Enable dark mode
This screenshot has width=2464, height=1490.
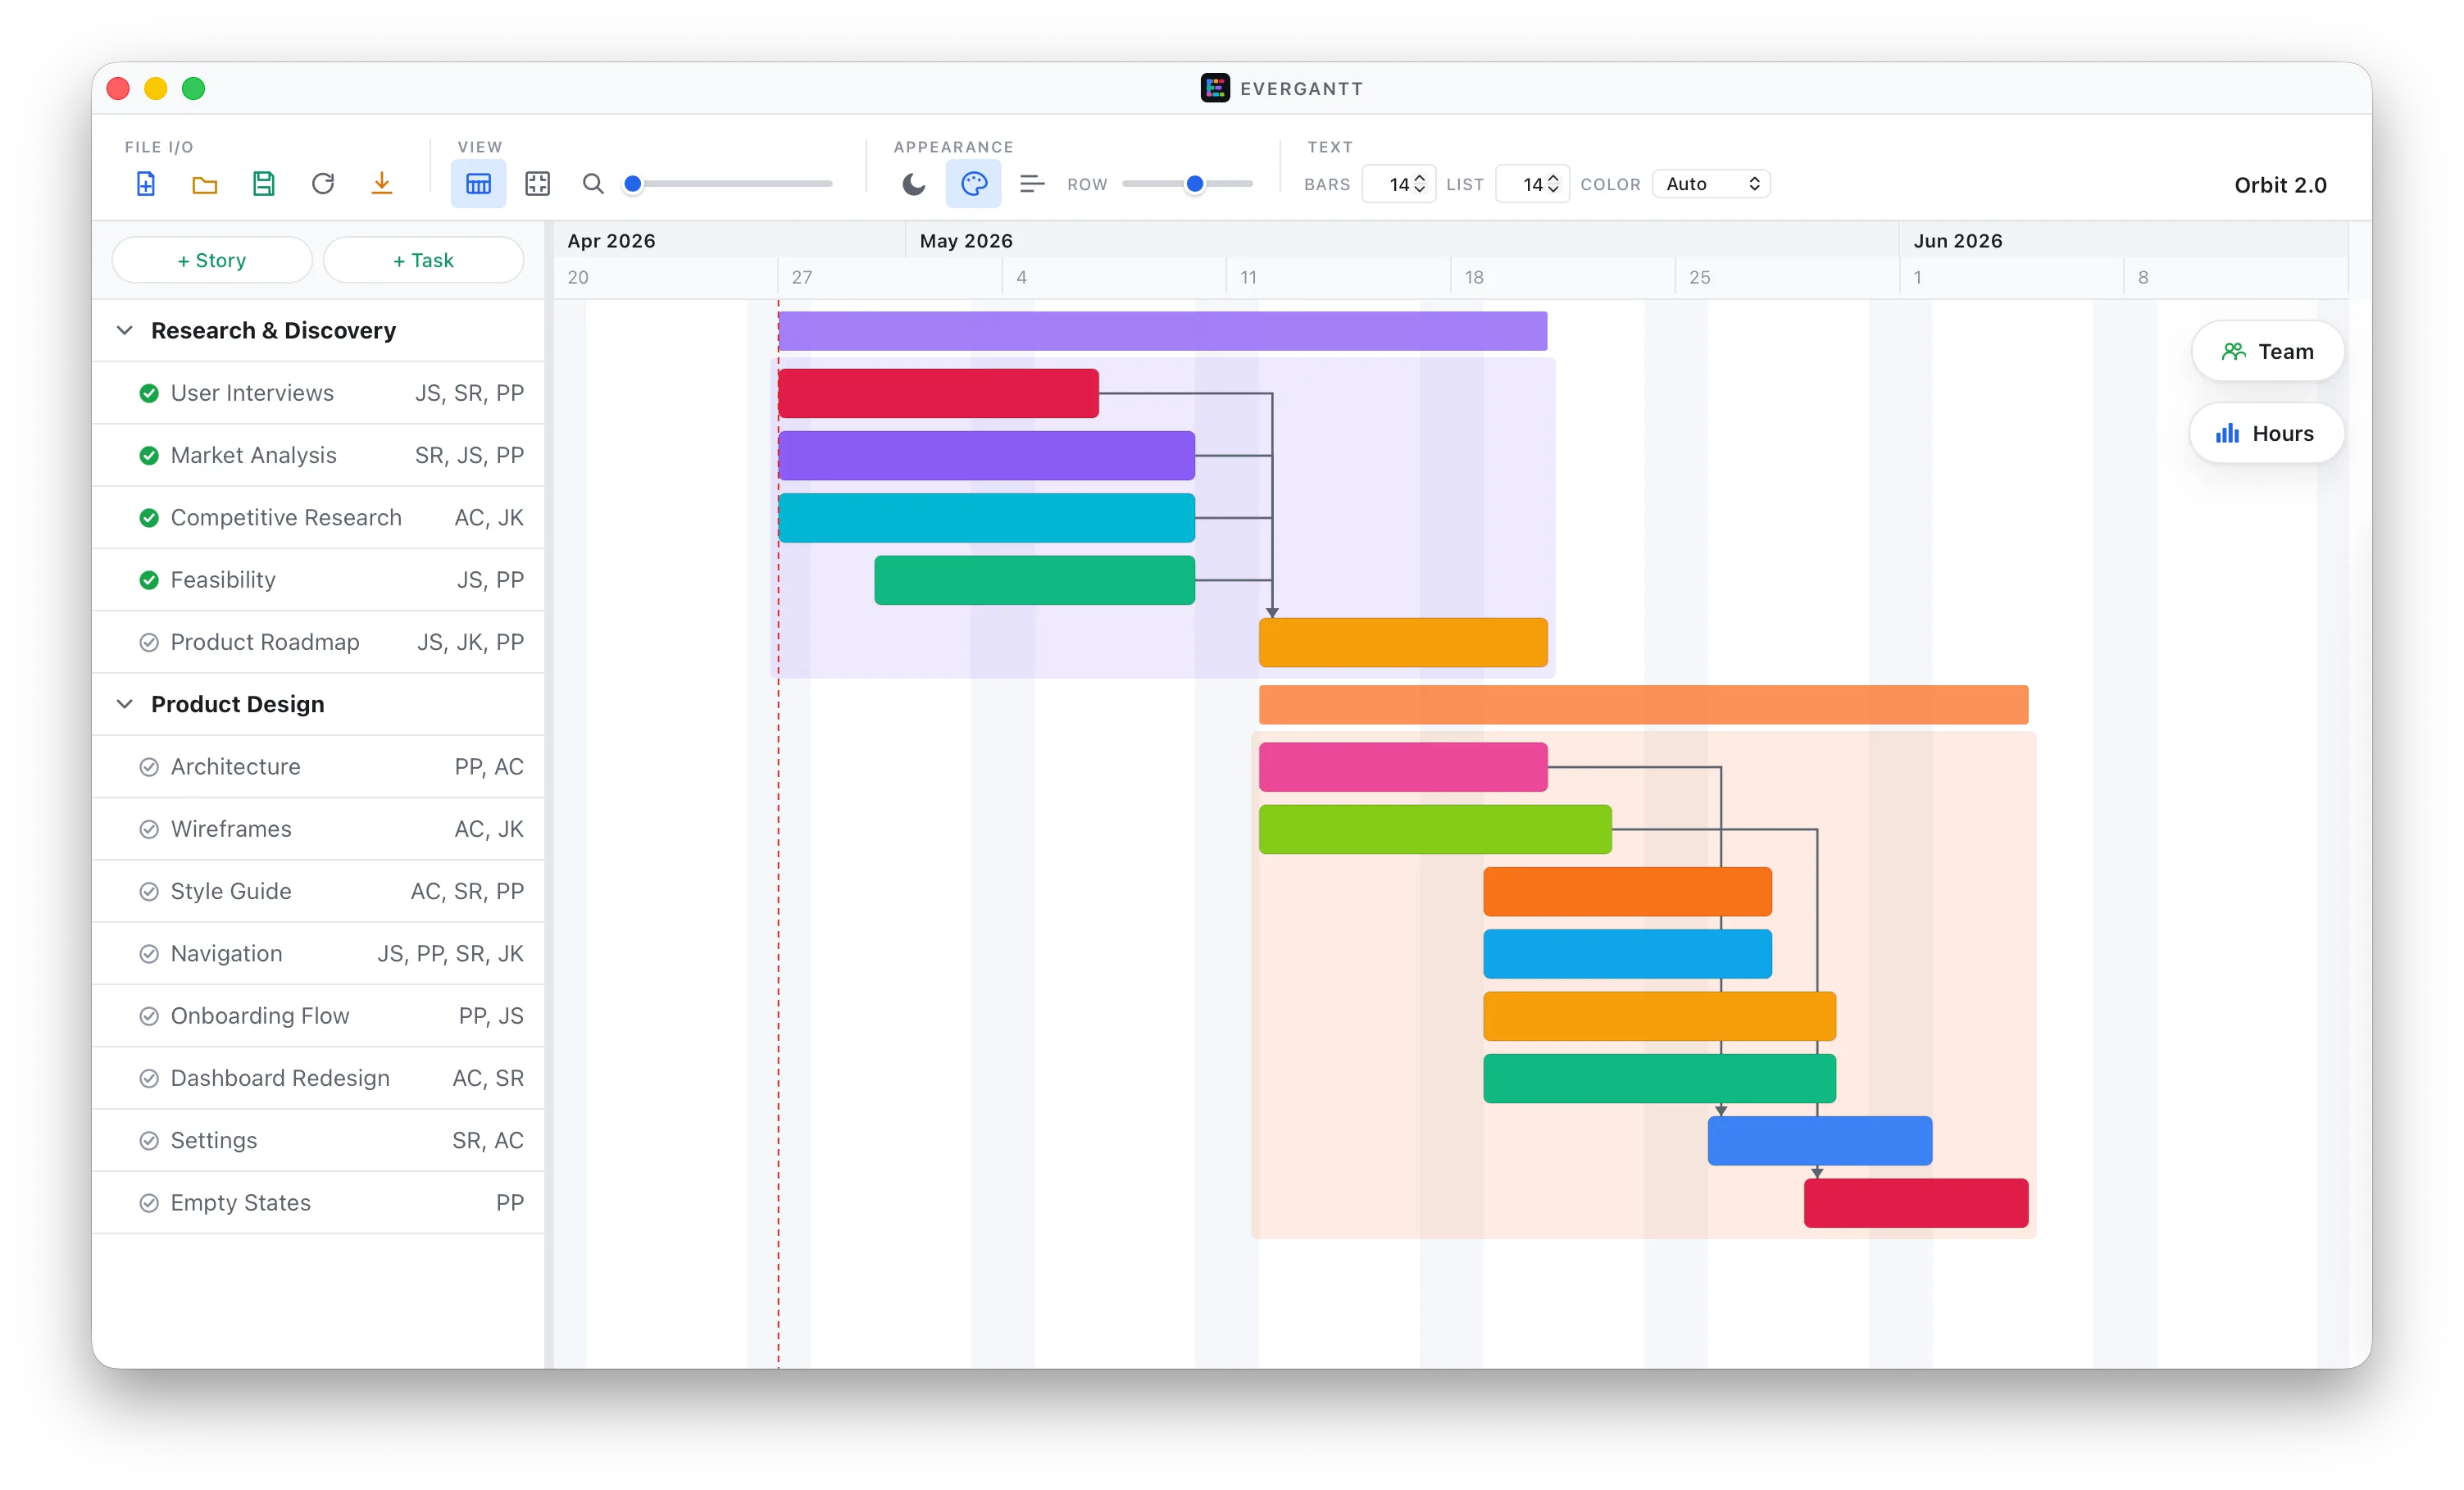[913, 184]
